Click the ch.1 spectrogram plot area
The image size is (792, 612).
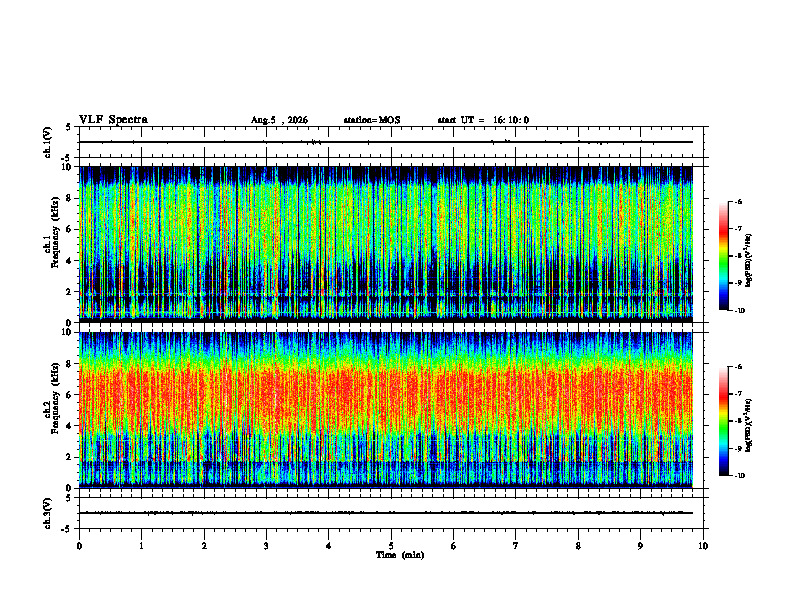pos(386,244)
